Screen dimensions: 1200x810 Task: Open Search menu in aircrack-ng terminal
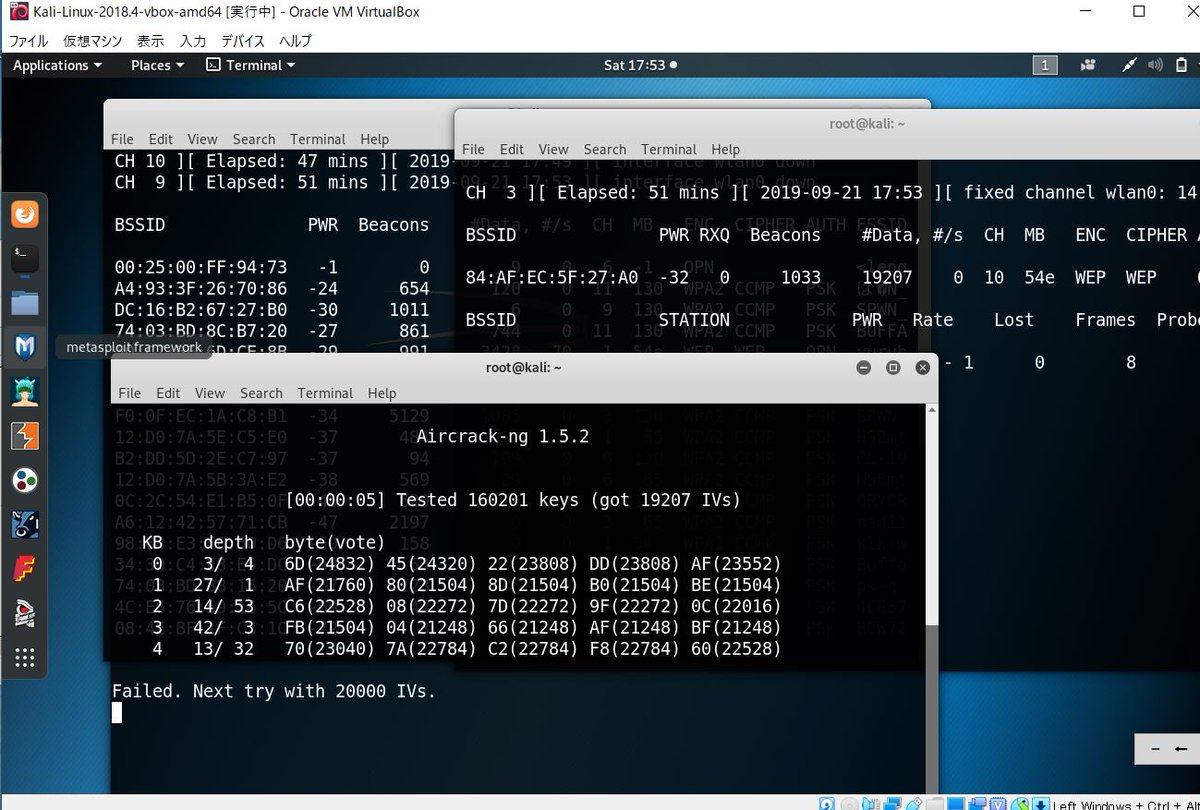261,393
